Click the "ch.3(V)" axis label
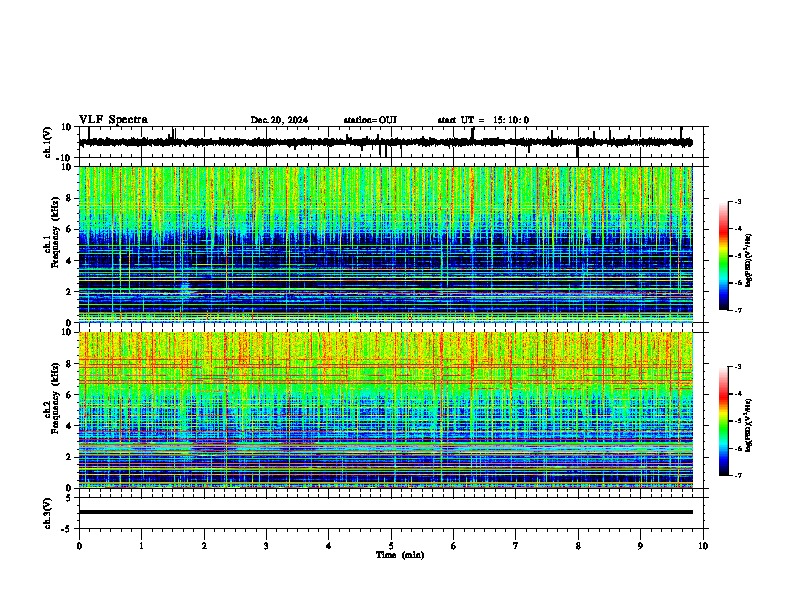Image resolution: width=792 pixels, height=612 pixels. (x=47, y=514)
